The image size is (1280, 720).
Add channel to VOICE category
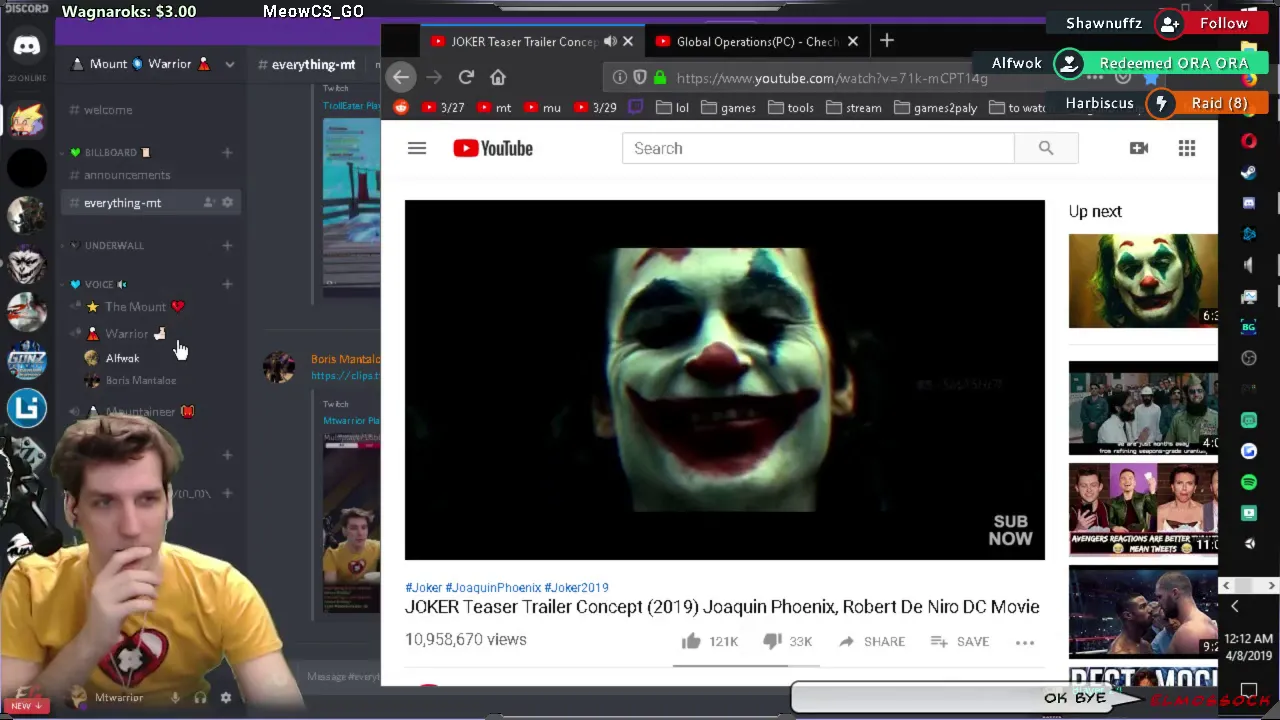coord(227,284)
